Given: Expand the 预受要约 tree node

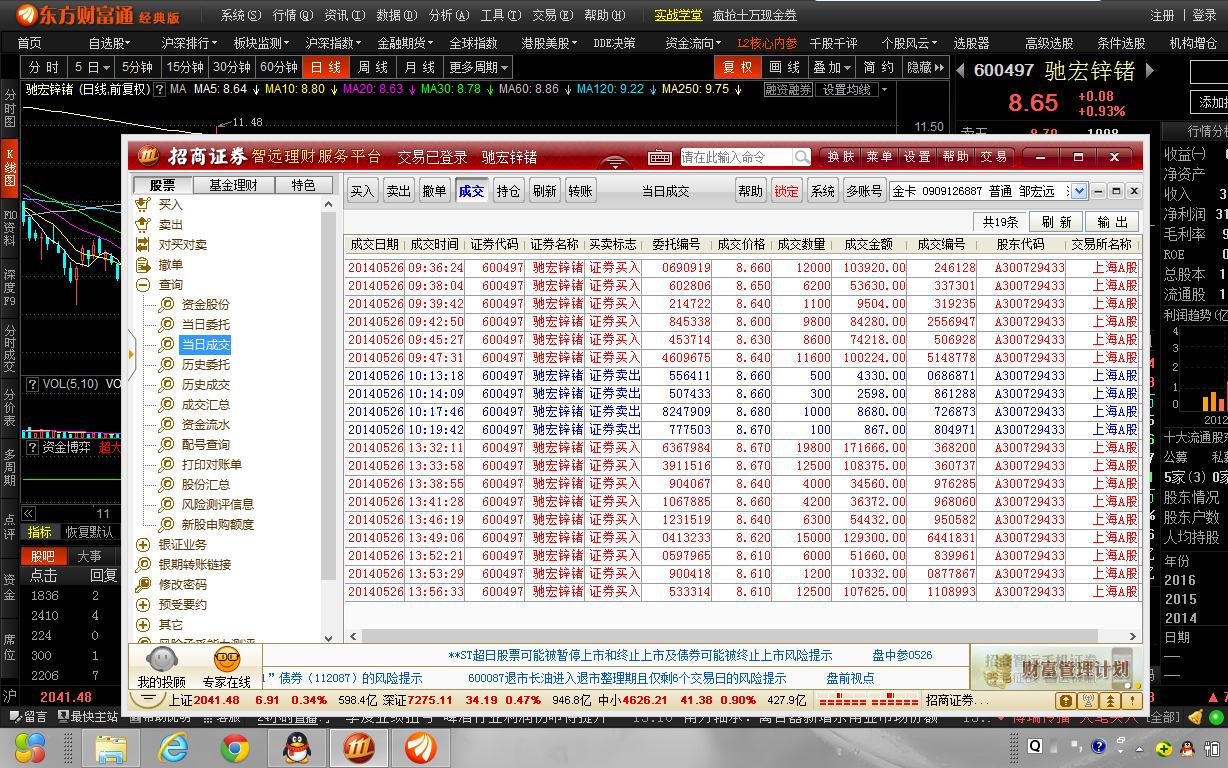Looking at the screenshot, I should (142, 605).
